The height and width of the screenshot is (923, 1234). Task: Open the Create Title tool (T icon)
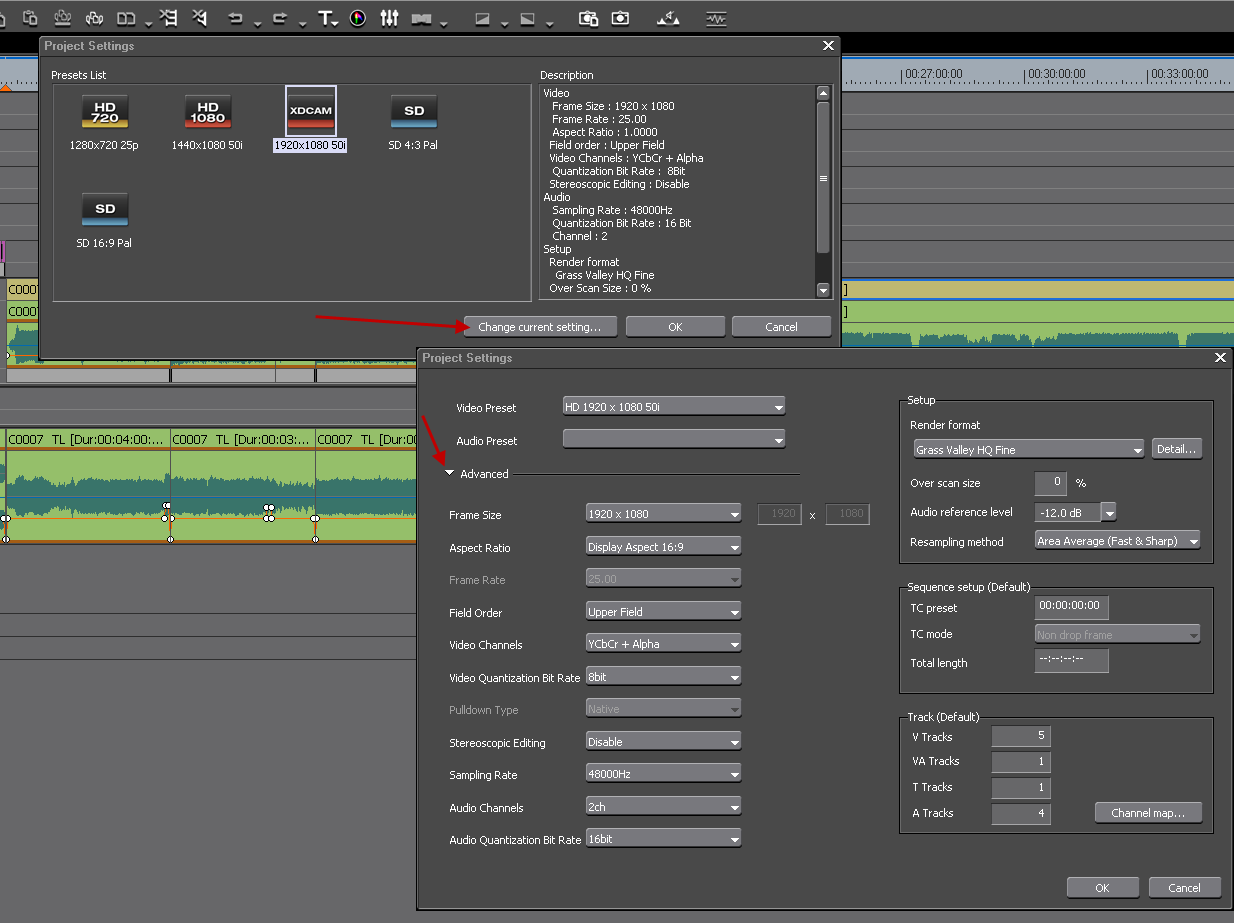[x=325, y=18]
